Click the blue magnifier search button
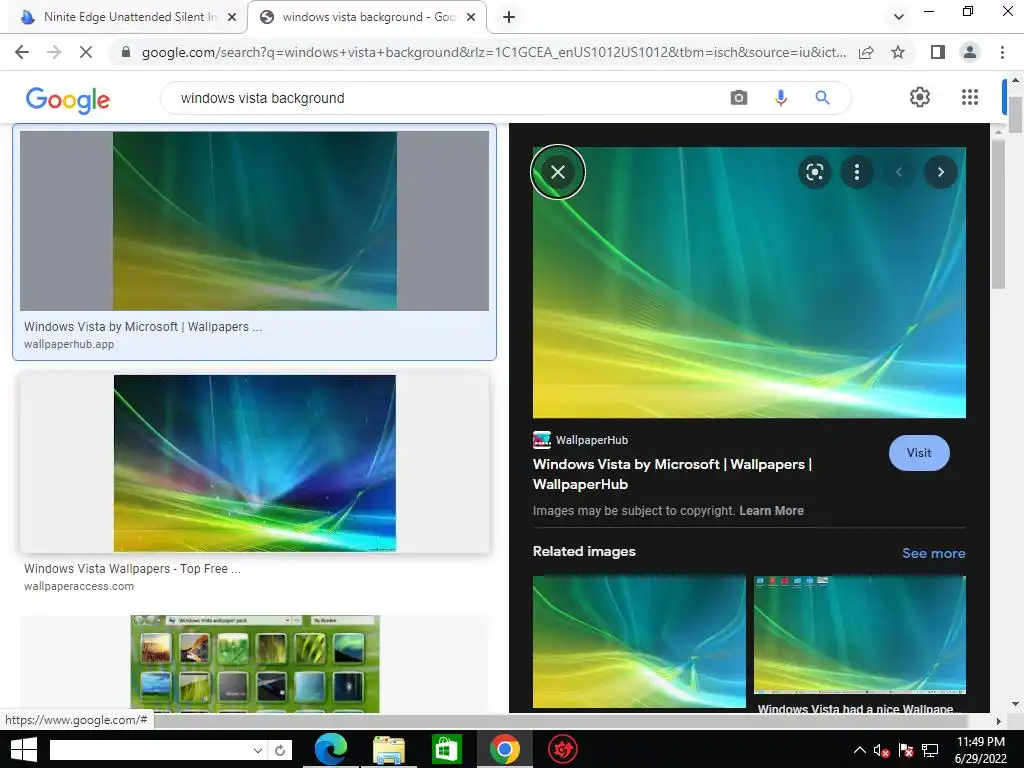This screenshot has height=768, width=1024. coord(822,98)
